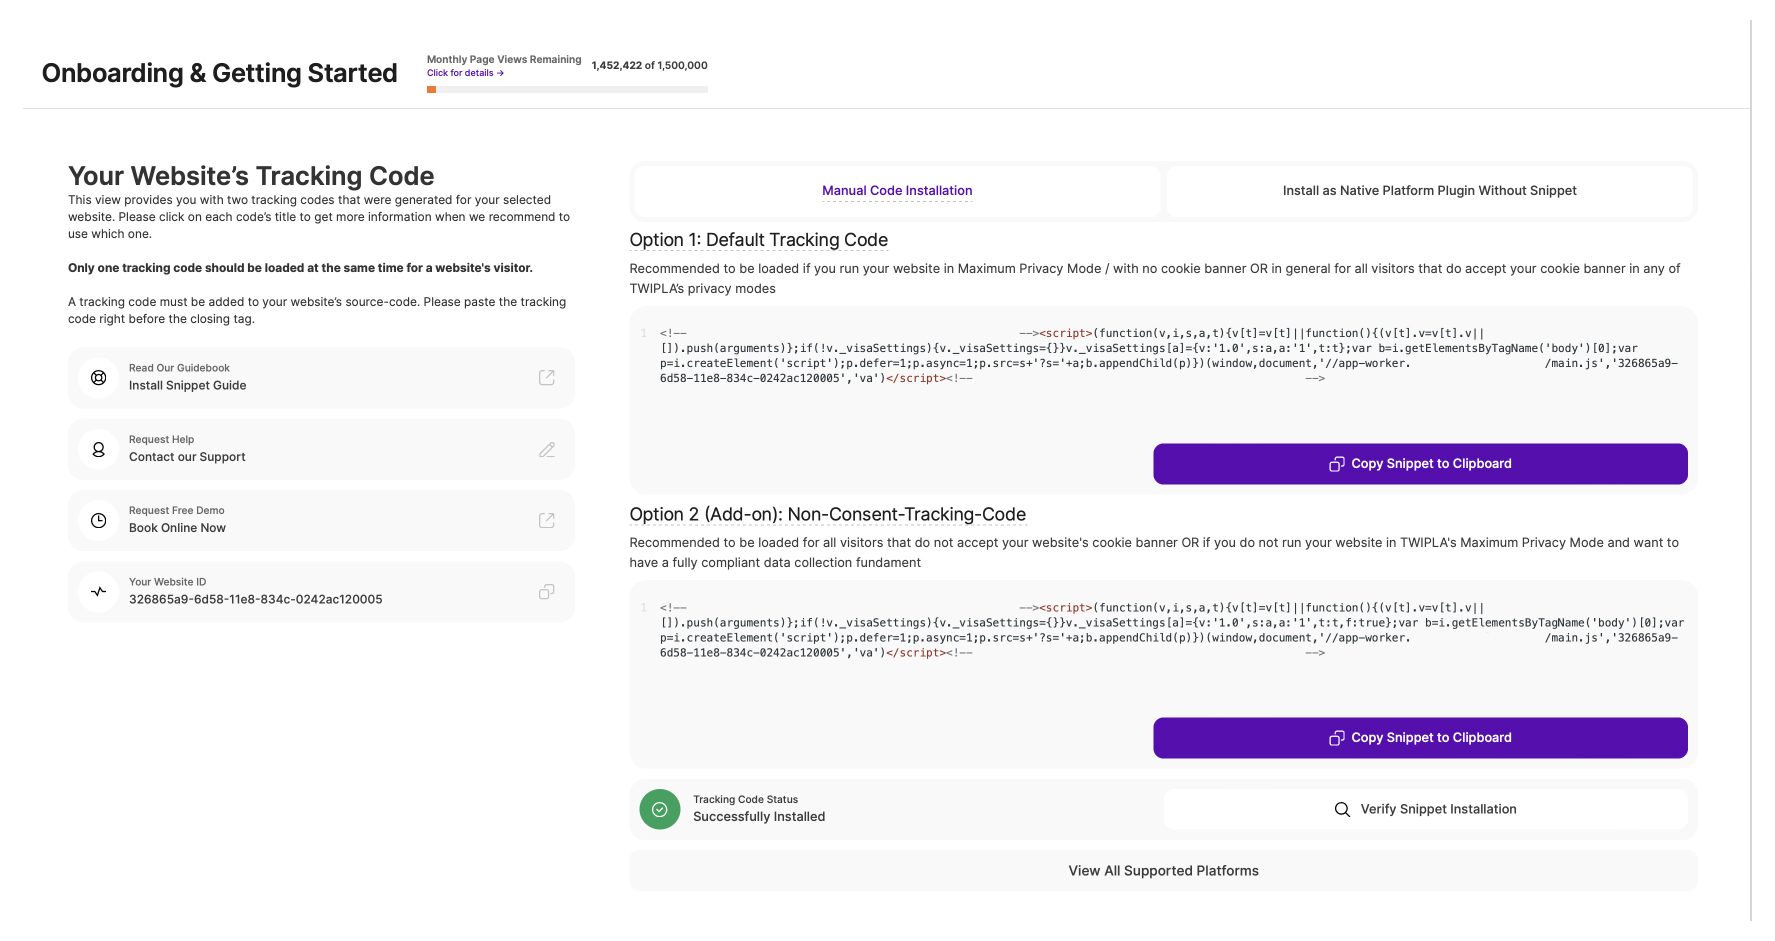This screenshot has height=941, width=1775.
Task: Click the green Successfully Installed checkmark icon
Action: click(659, 809)
